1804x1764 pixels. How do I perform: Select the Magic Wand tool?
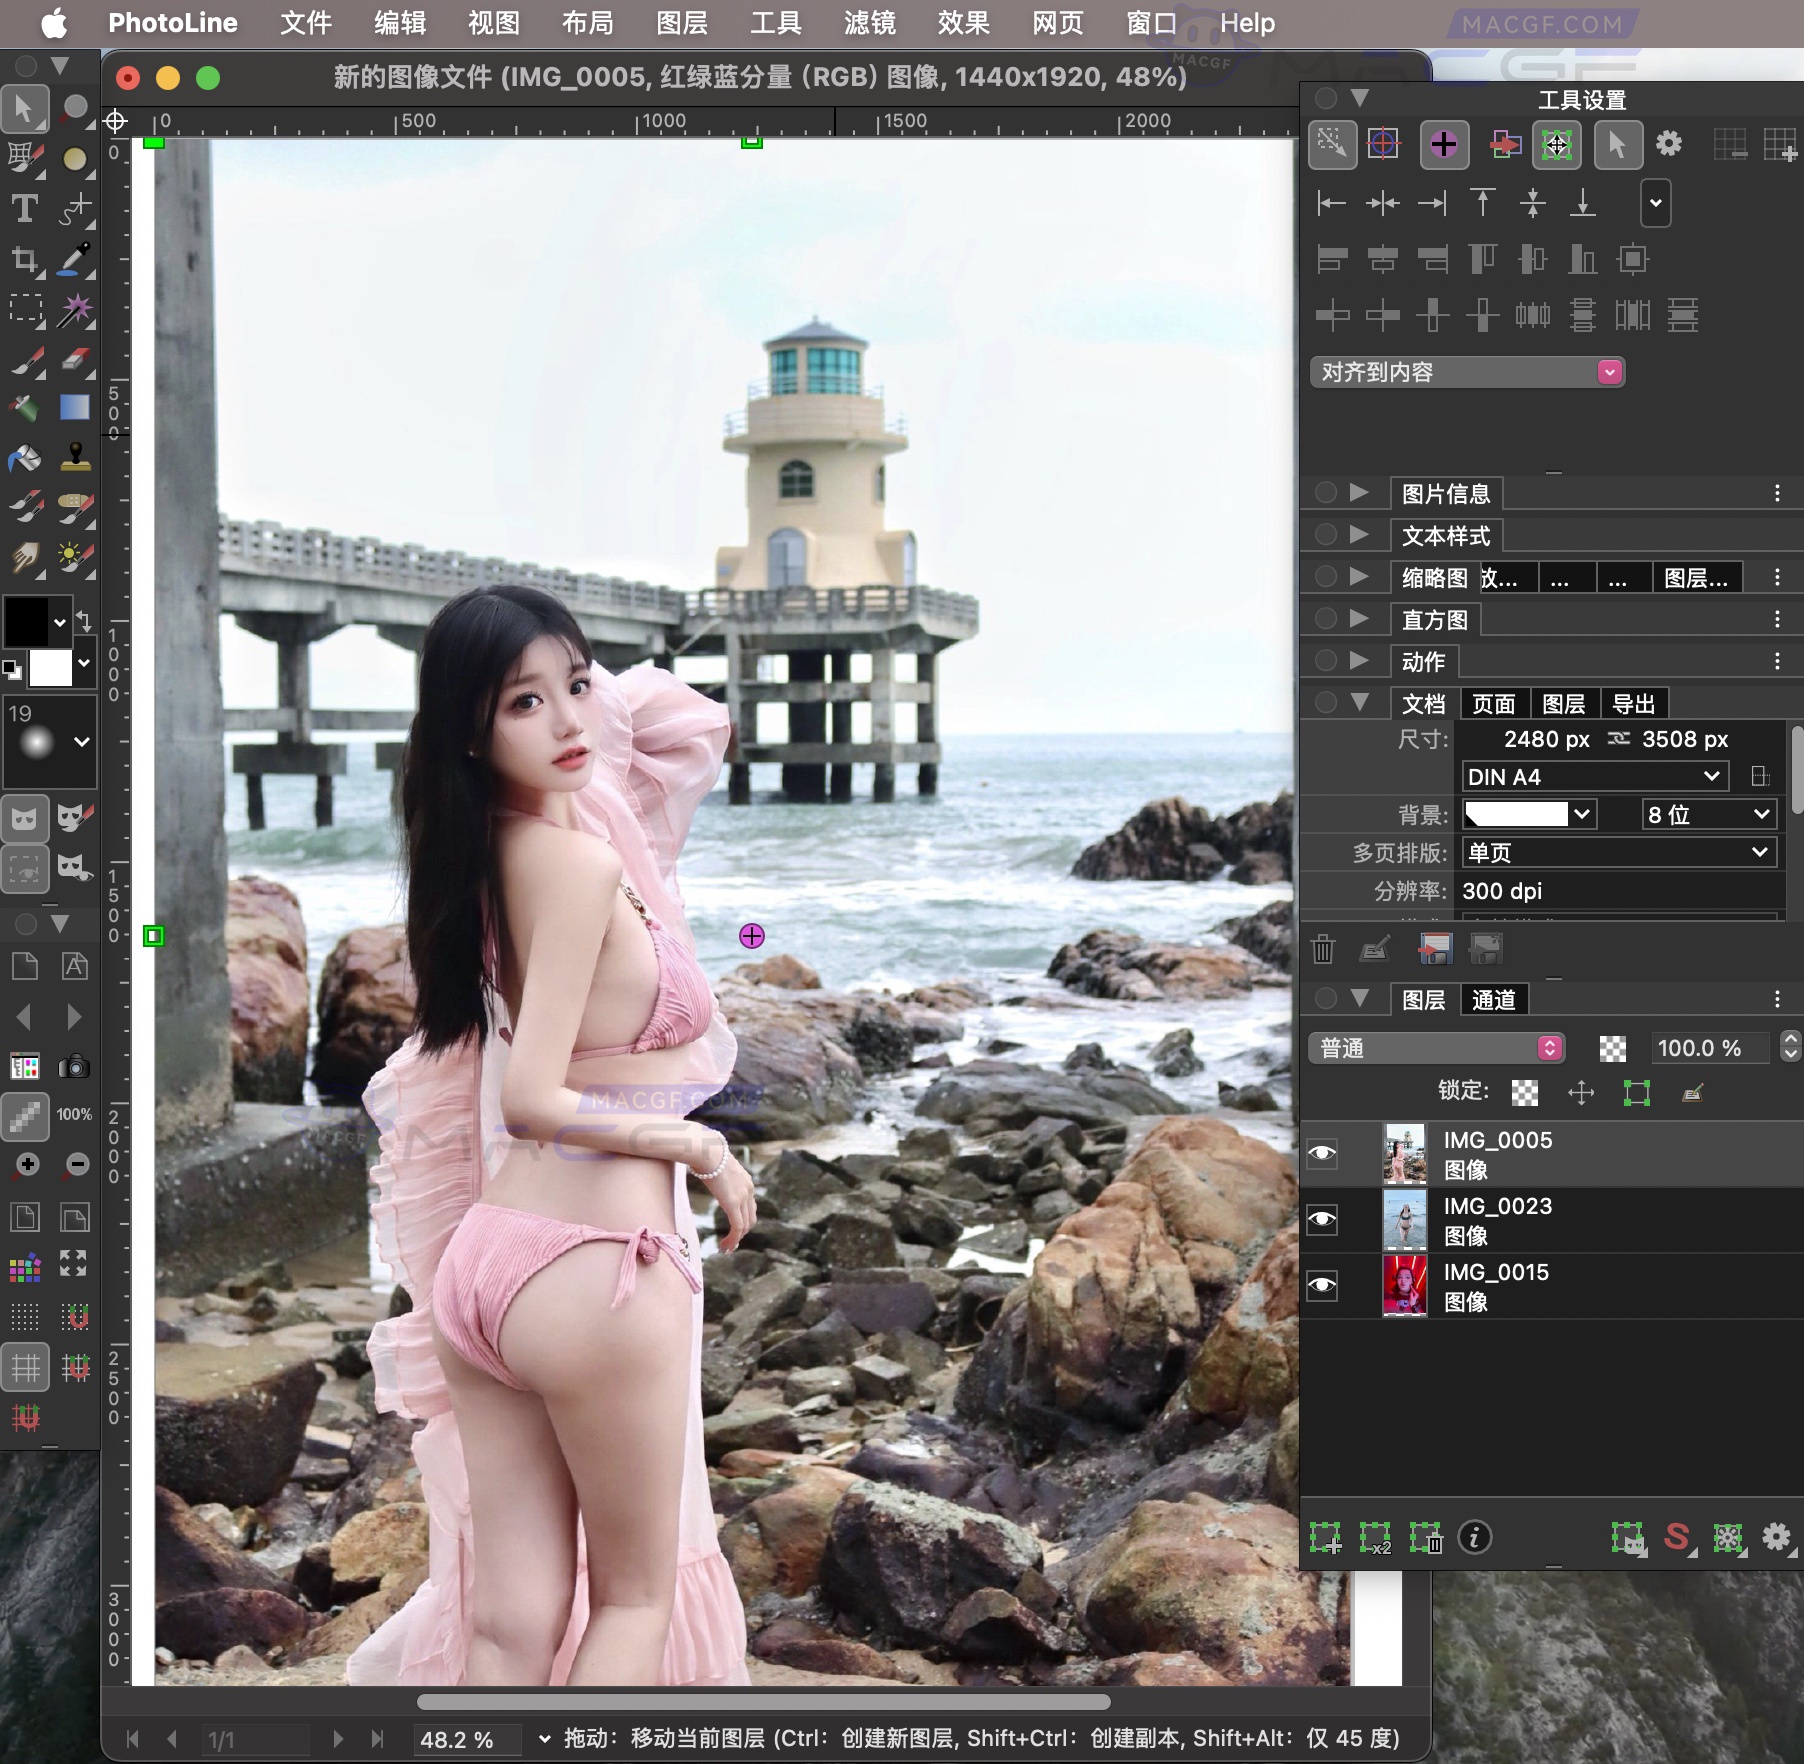click(x=75, y=310)
